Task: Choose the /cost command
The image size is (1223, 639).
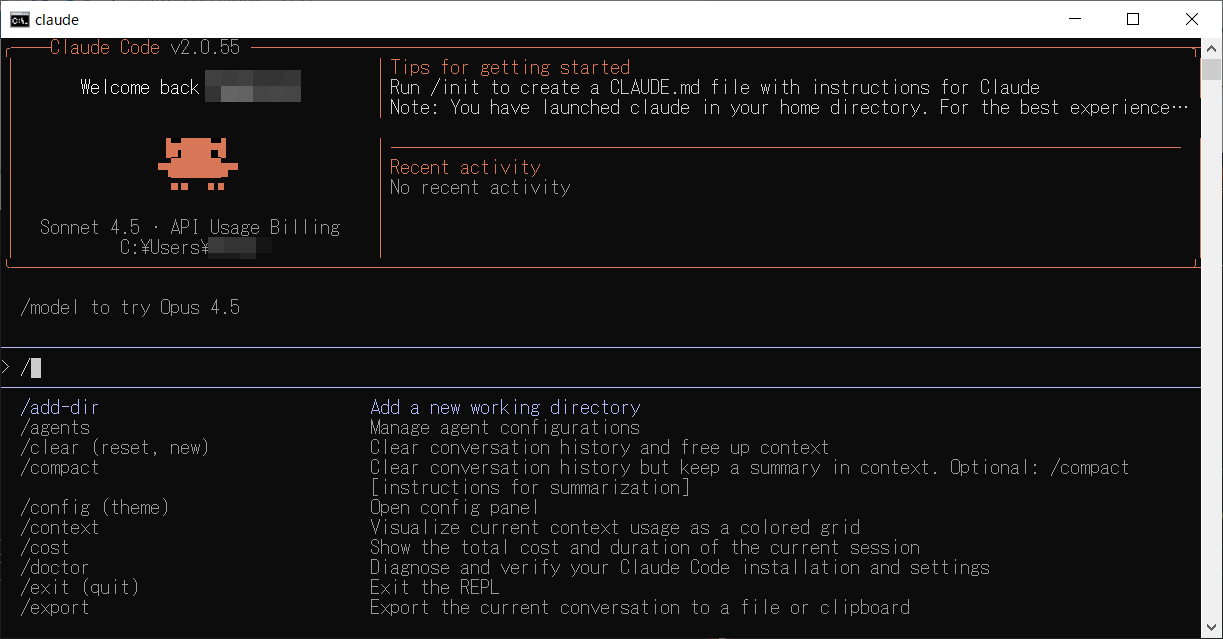Action: [x=45, y=547]
